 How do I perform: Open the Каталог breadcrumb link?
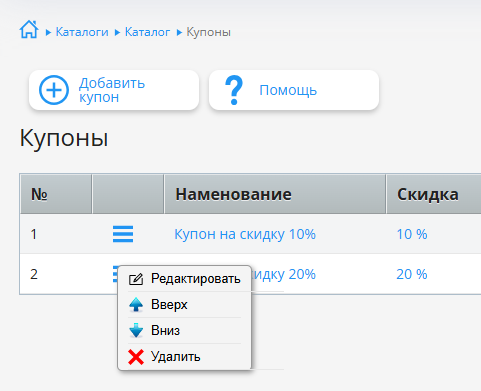(x=147, y=32)
